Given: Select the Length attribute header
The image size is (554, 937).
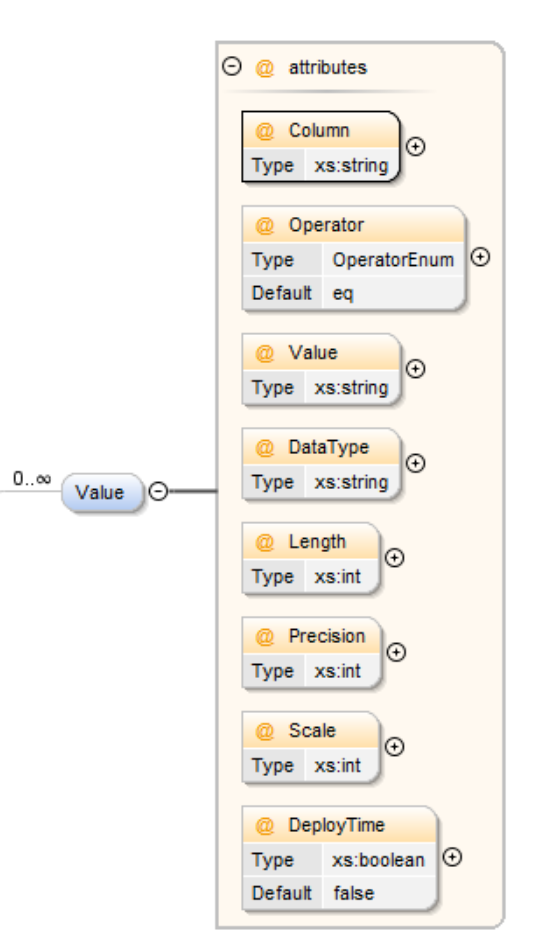Looking at the screenshot, I should (311, 541).
